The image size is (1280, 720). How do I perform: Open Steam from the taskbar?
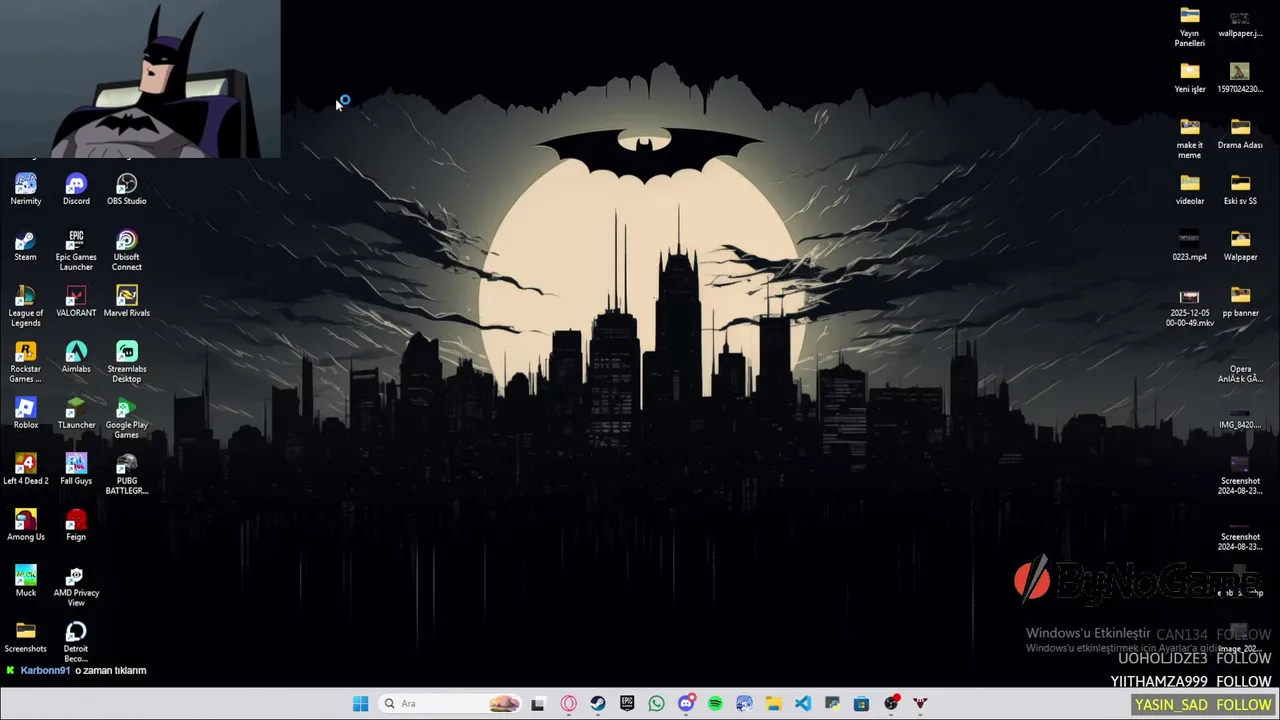pos(597,704)
